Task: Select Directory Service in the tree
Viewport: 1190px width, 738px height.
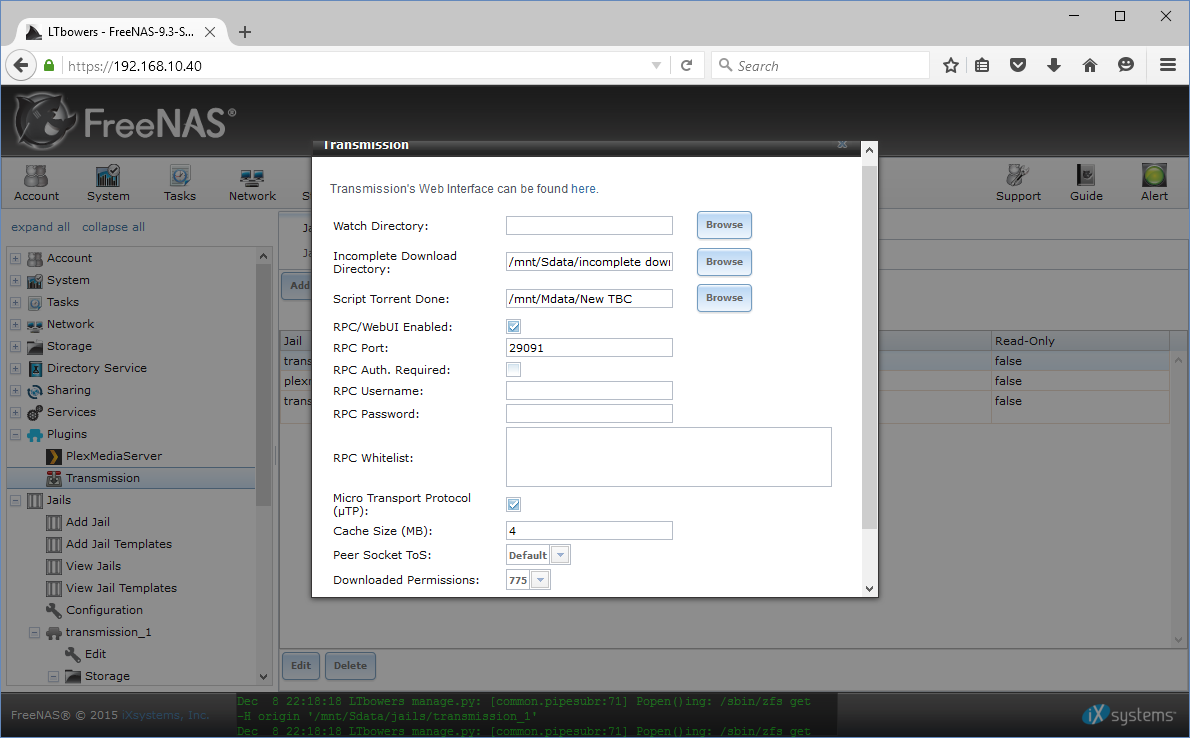Action: (96, 368)
